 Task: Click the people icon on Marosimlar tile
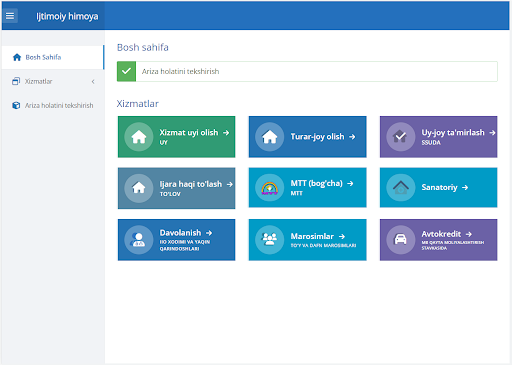pos(269,239)
